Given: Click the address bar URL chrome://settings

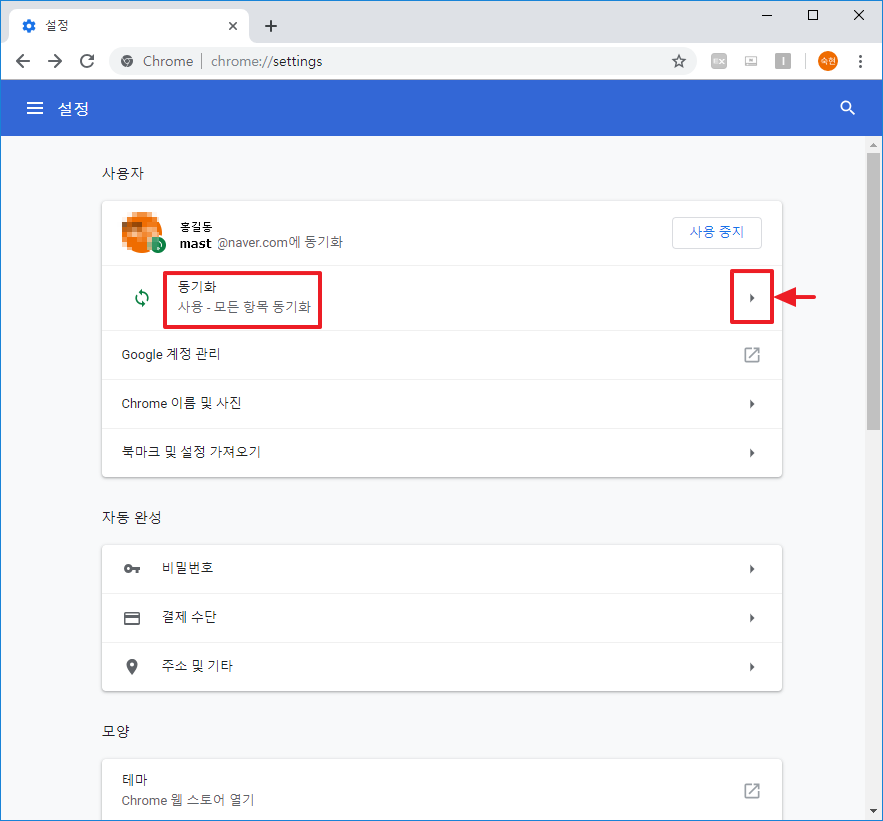Looking at the screenshot, I should 266,61.
